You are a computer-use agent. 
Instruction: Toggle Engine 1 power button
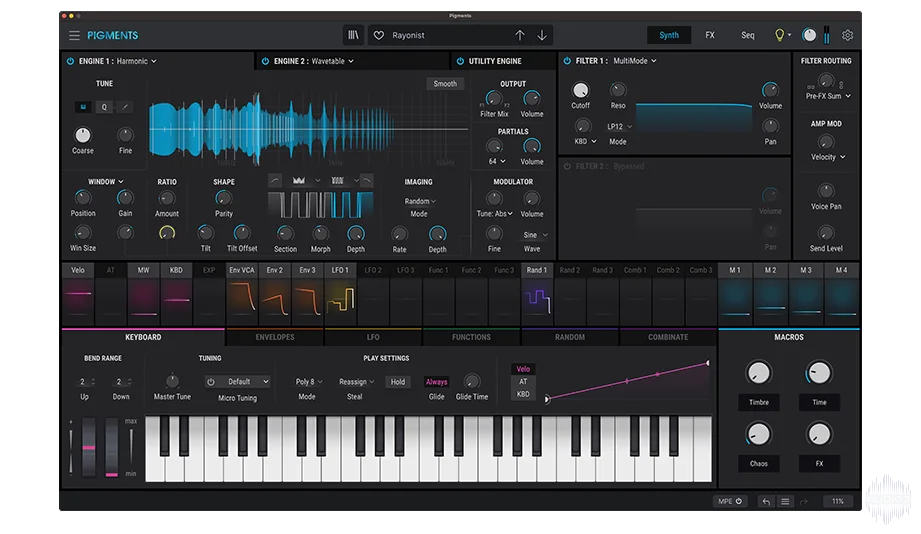pos(70,61)
